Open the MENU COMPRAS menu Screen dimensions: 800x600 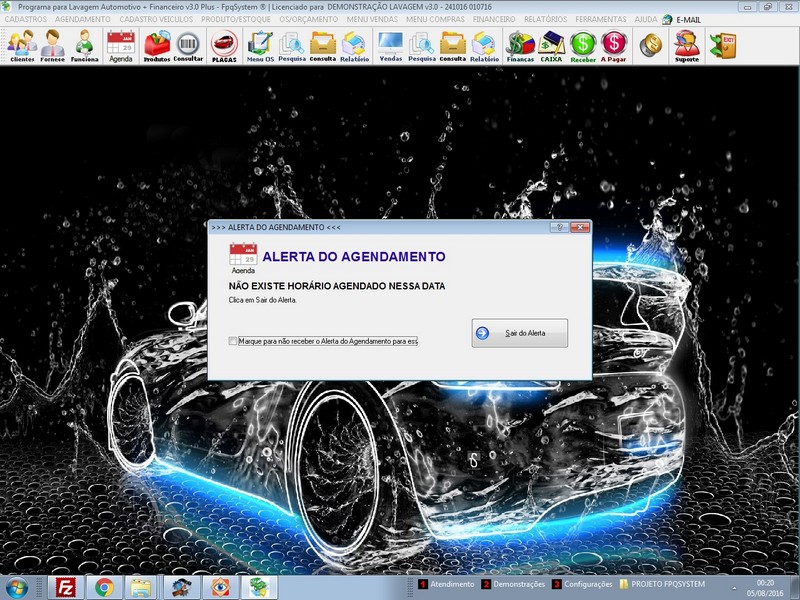[435, 19]
